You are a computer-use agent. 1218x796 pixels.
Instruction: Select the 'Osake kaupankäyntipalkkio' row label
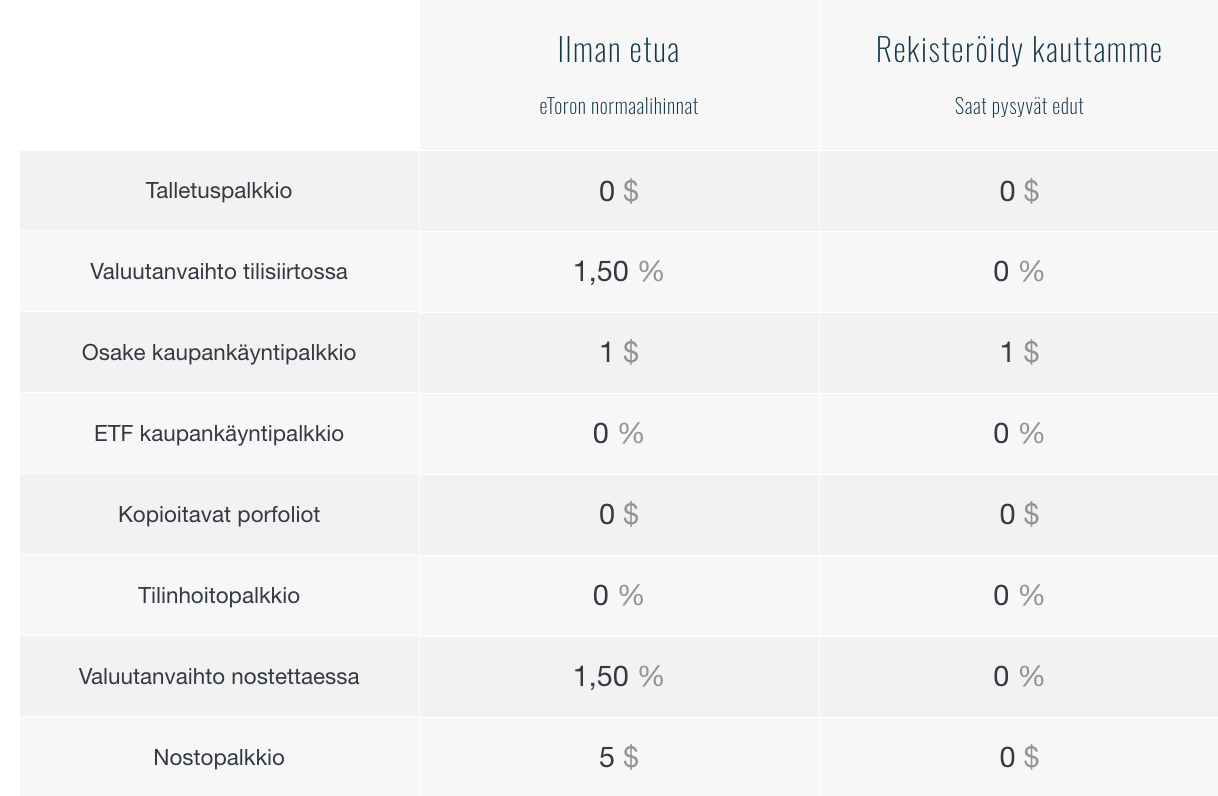tap(219, 353)
